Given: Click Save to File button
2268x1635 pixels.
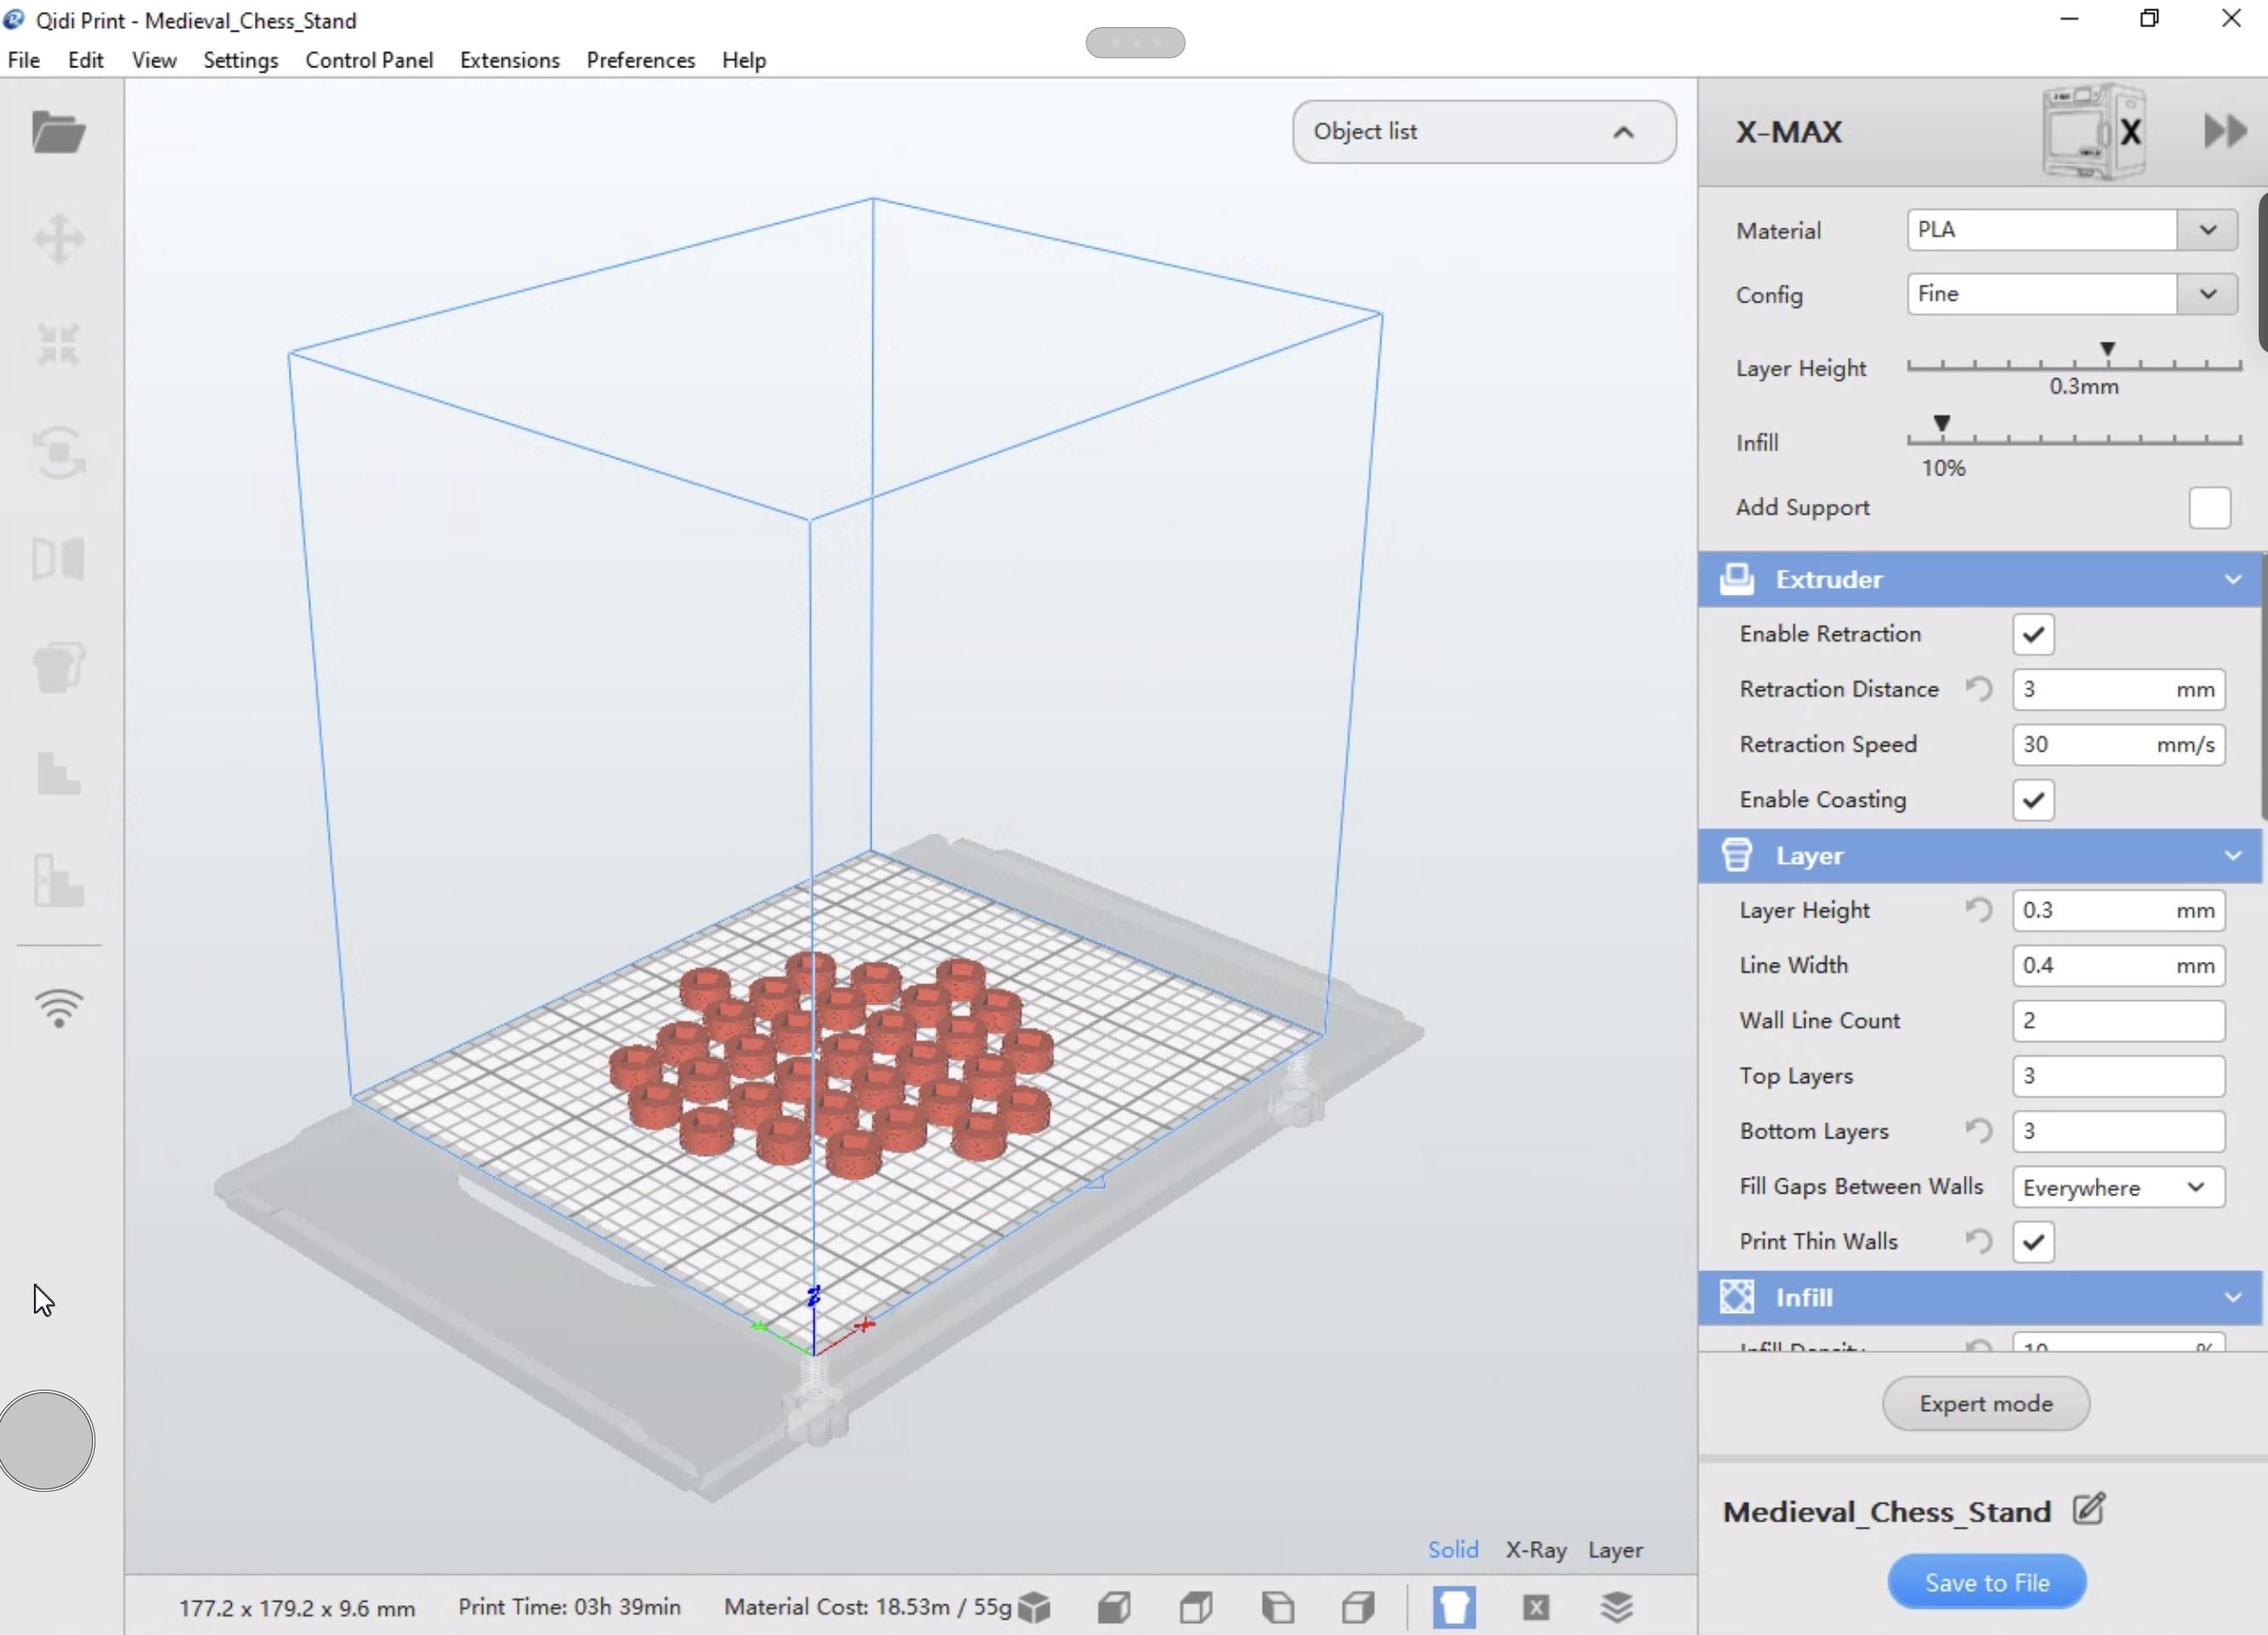Looking at the screenshot, I should click(x=1986, y=1582).
